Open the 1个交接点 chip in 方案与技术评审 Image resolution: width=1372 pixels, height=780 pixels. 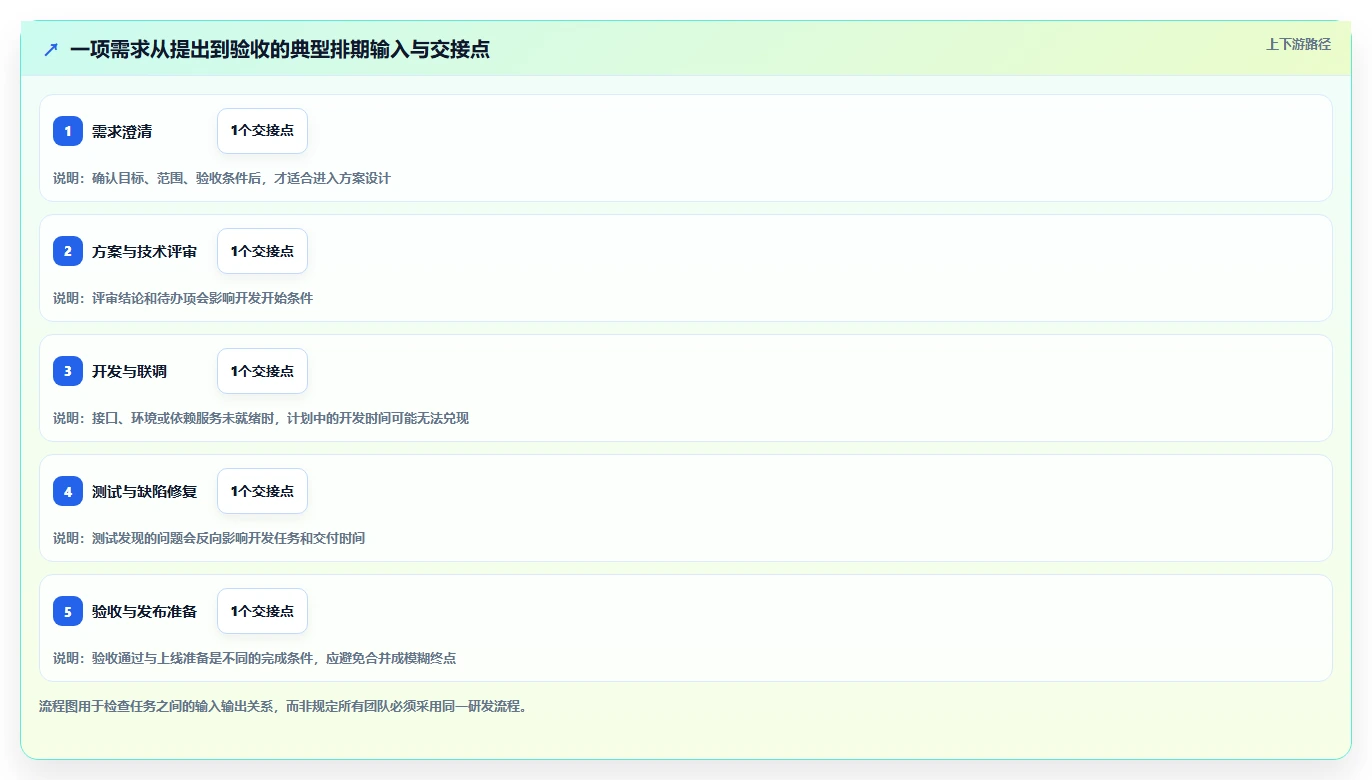coord(262,251)
